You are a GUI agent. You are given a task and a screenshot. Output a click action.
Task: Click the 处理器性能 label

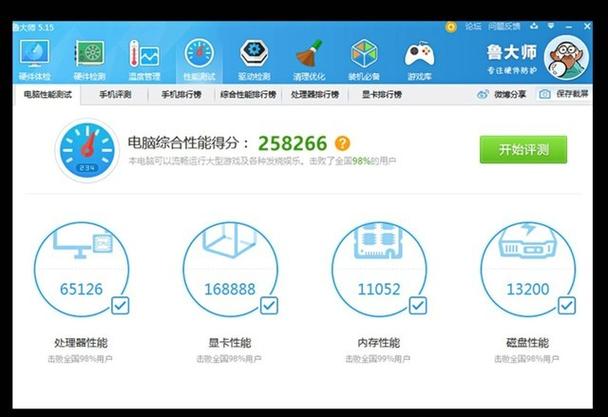pyautogui.click(x=81, y=343)
